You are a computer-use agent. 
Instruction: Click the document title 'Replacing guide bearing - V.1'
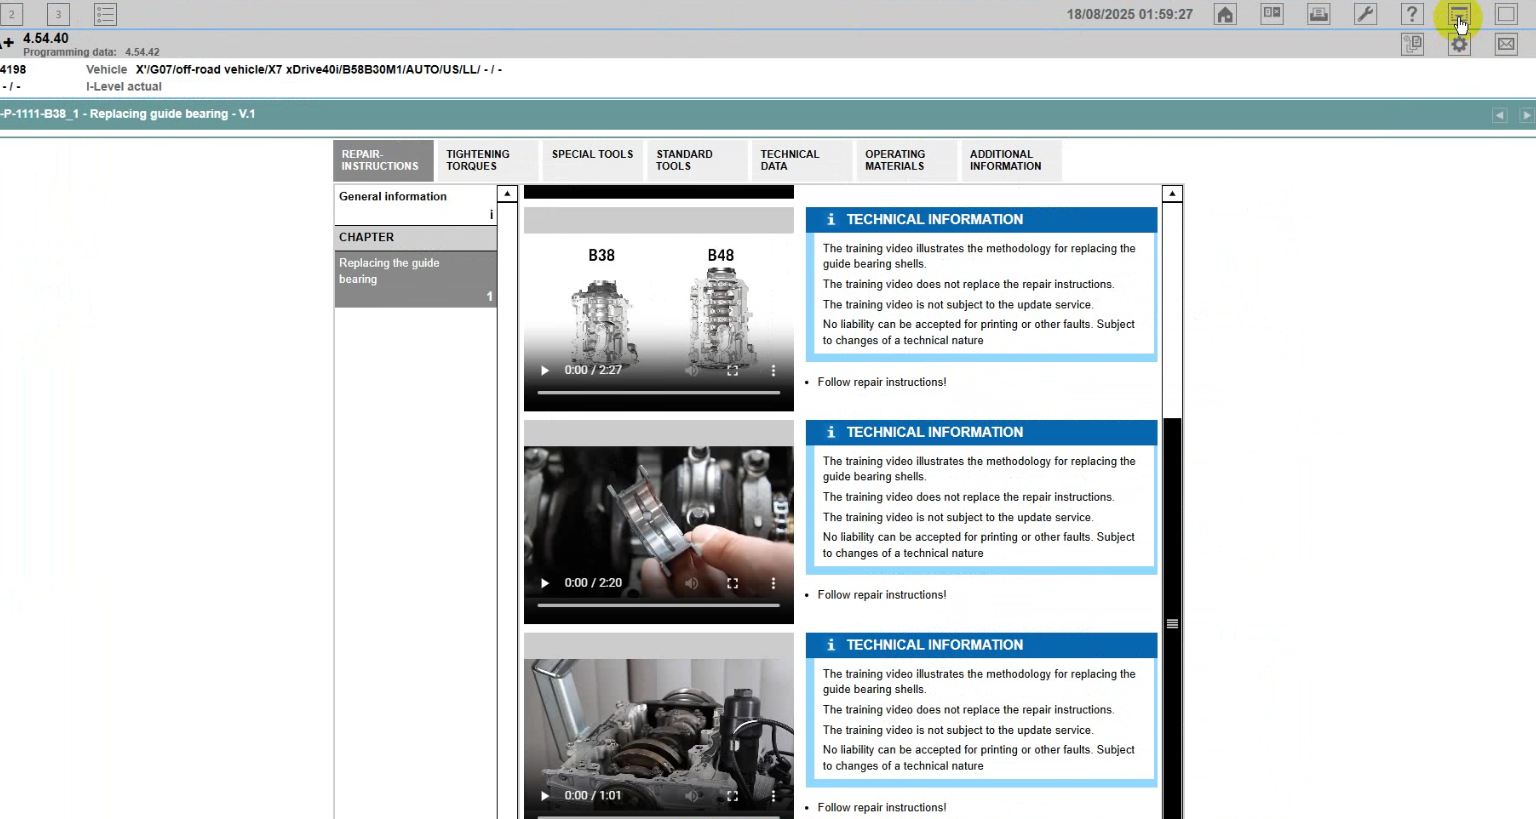point(172,114)
